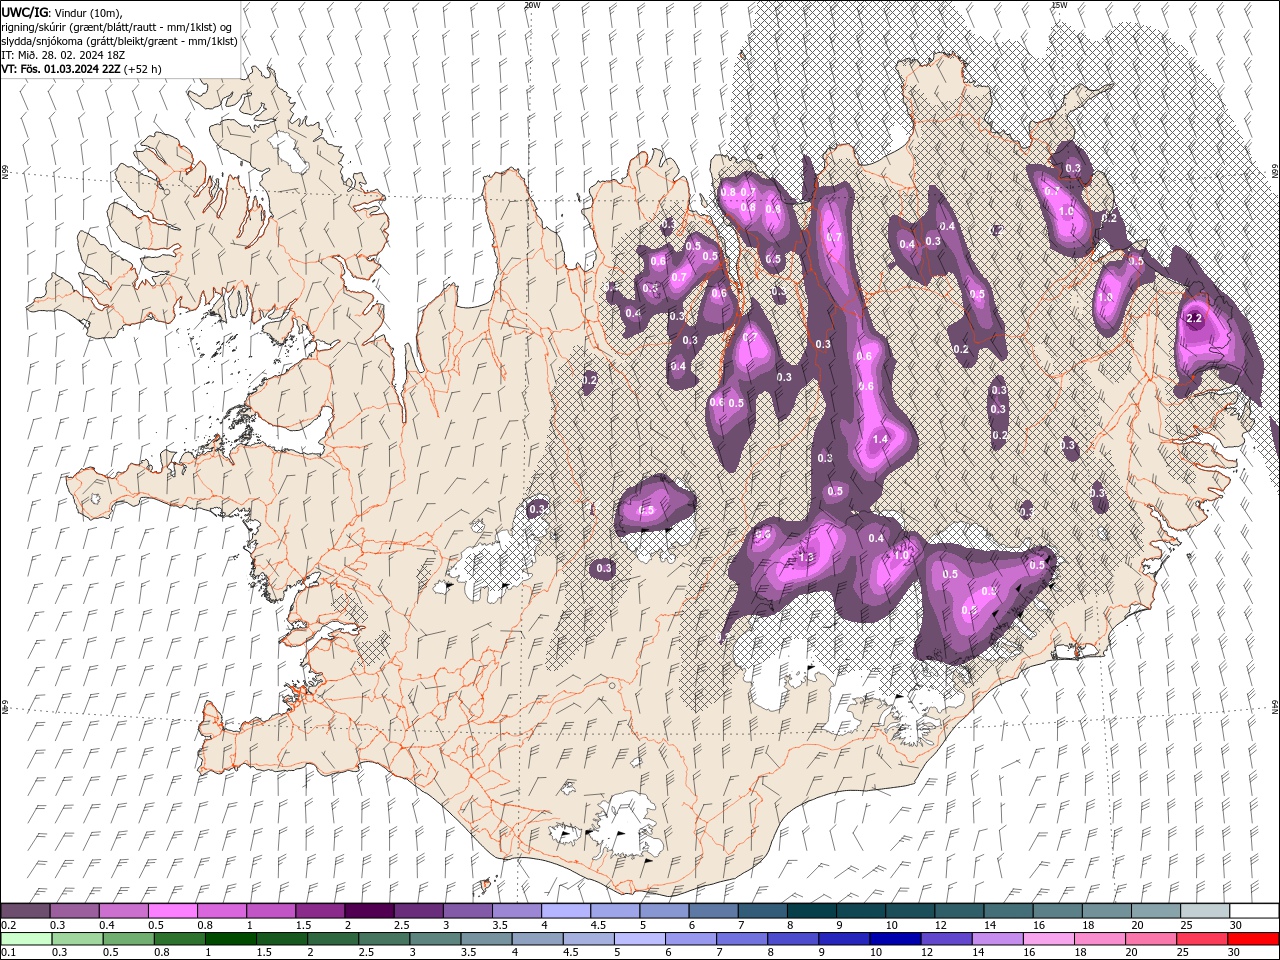Screen dimensions: 1280x960
Task: Click lower legend swatch between 0.8 and 1
Action: coord(180,939)
